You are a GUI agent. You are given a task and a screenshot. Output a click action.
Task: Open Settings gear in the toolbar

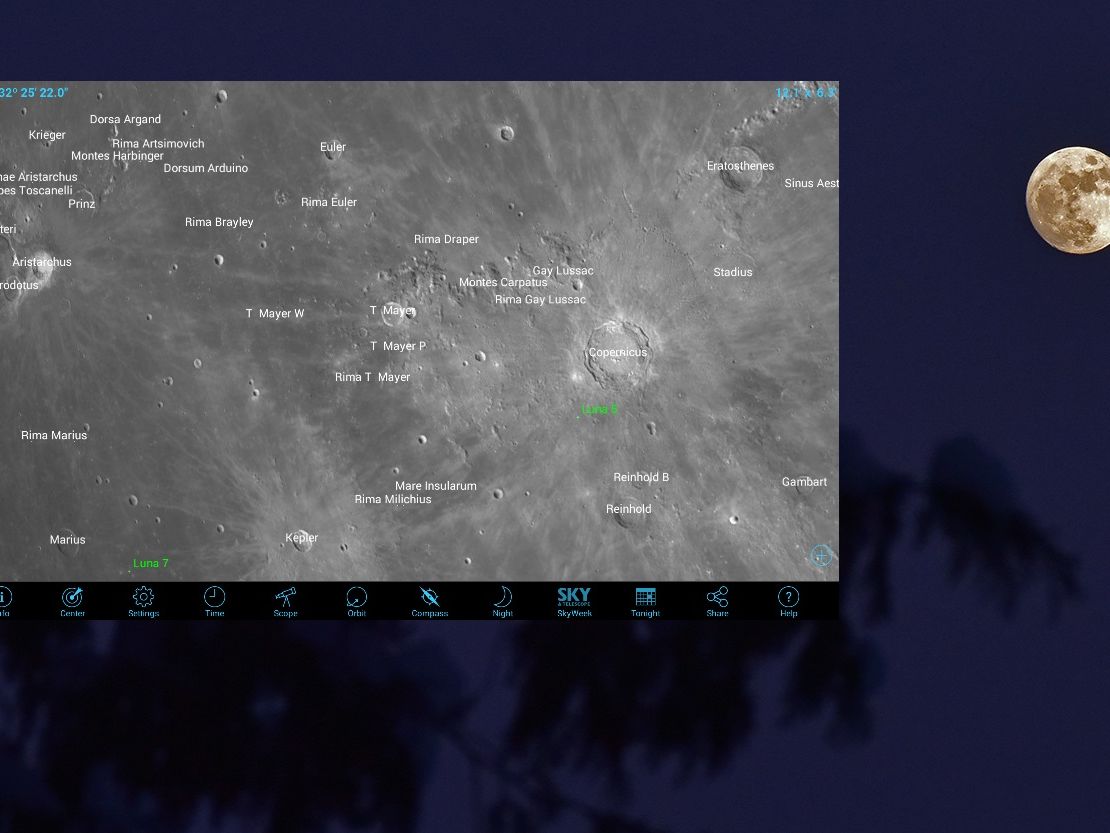tap(144, 602)
